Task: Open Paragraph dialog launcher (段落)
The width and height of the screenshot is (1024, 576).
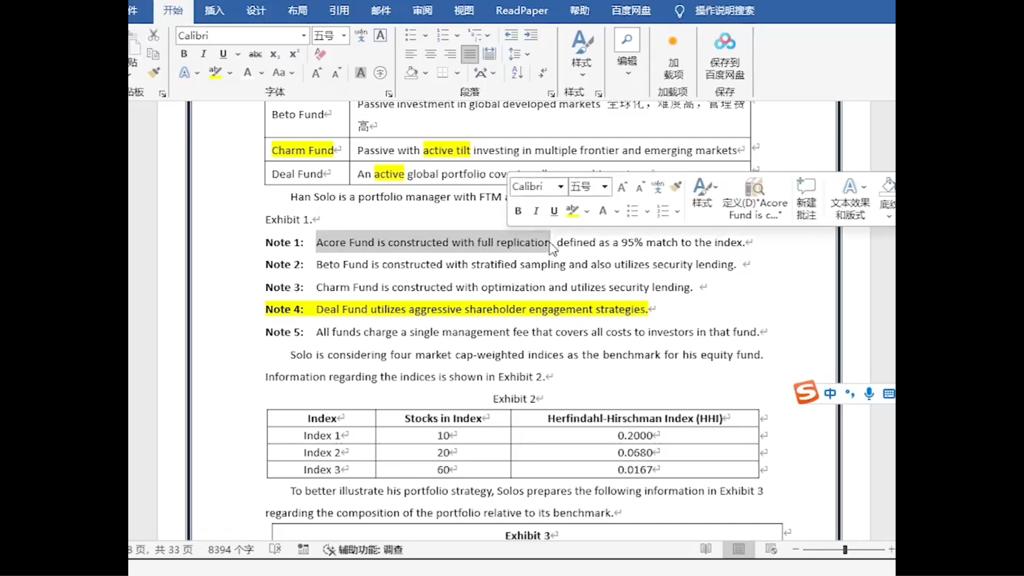Action: click(x=551, y=93)
